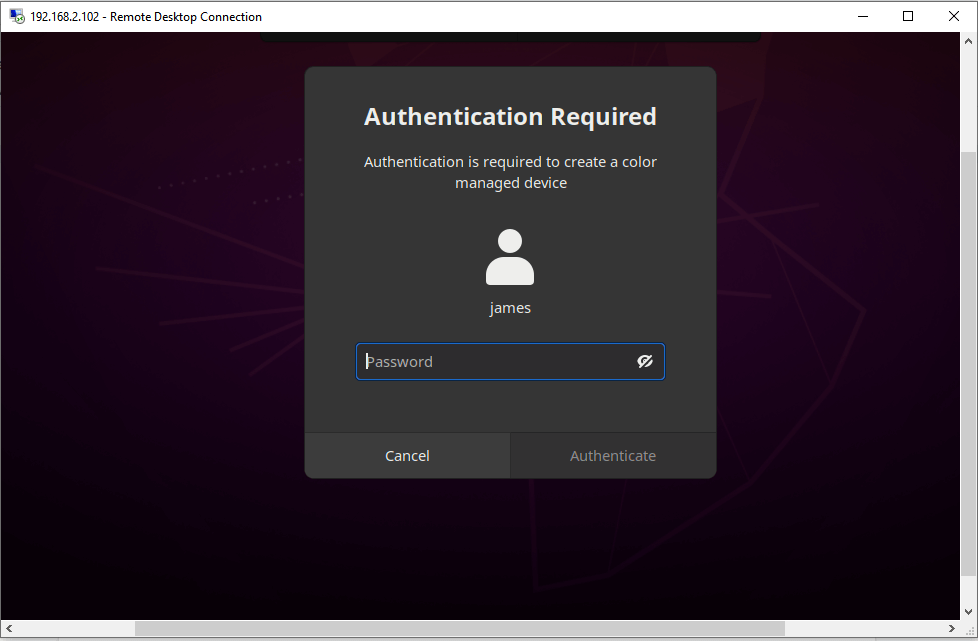Close the Remote Desktop Connection window
The height and width of the screenshot is (641, 978).
(954, 17)
